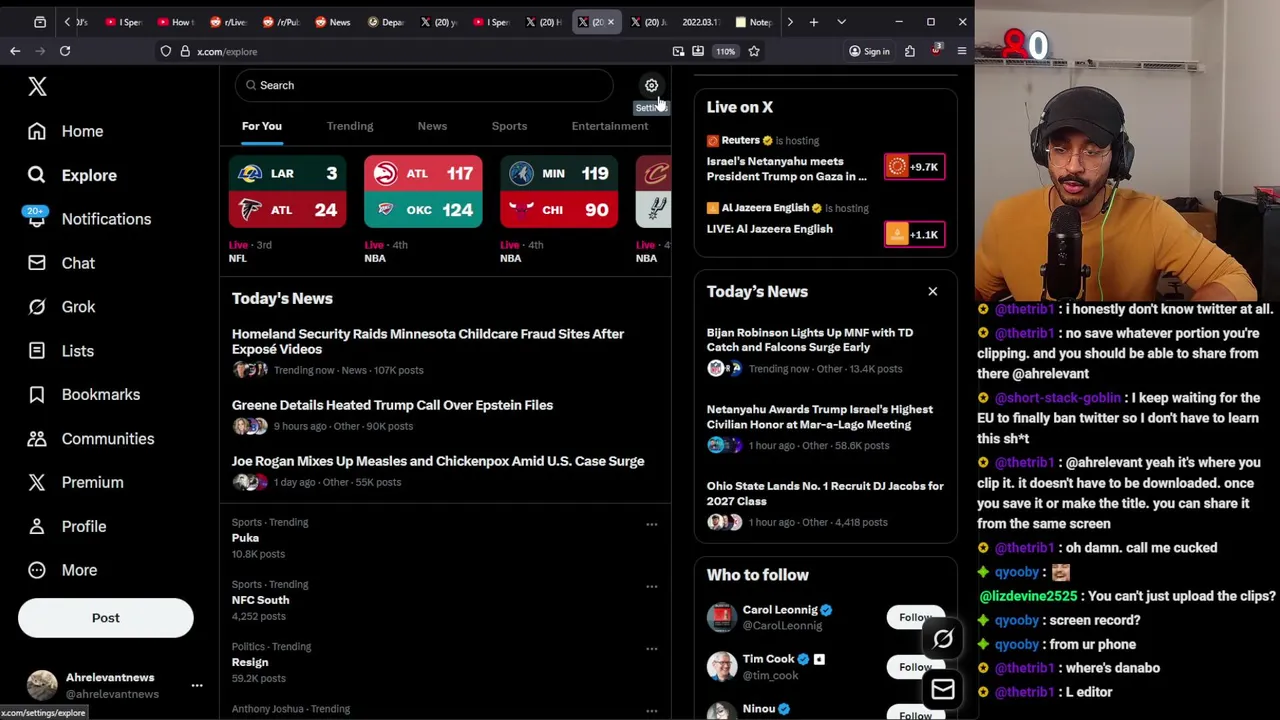Screen dimensions: 1280x720
Task: Select the For You tab
Action: tap(262, 126)
